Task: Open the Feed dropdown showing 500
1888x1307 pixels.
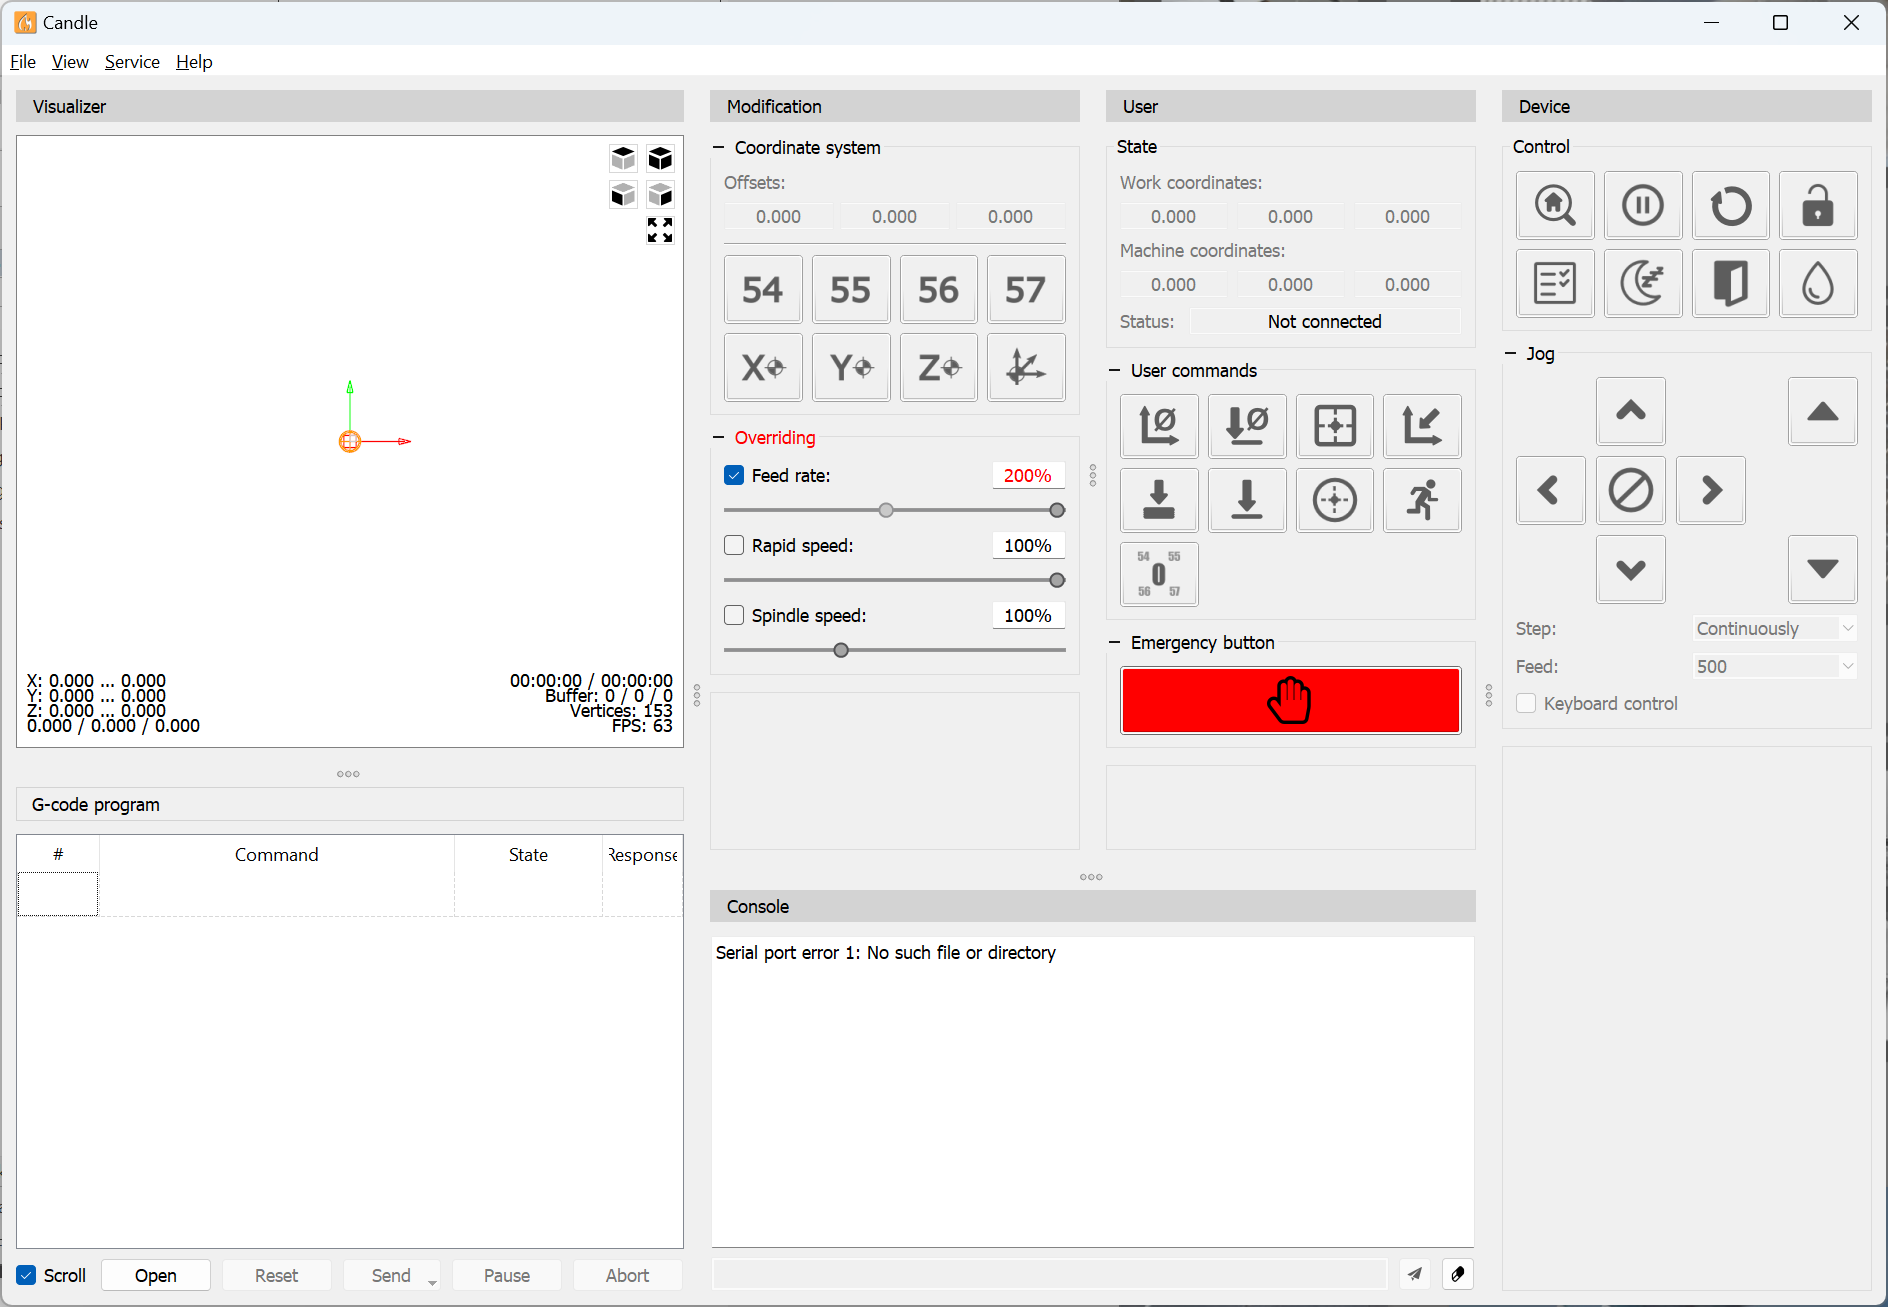Action: (1775, 667)
